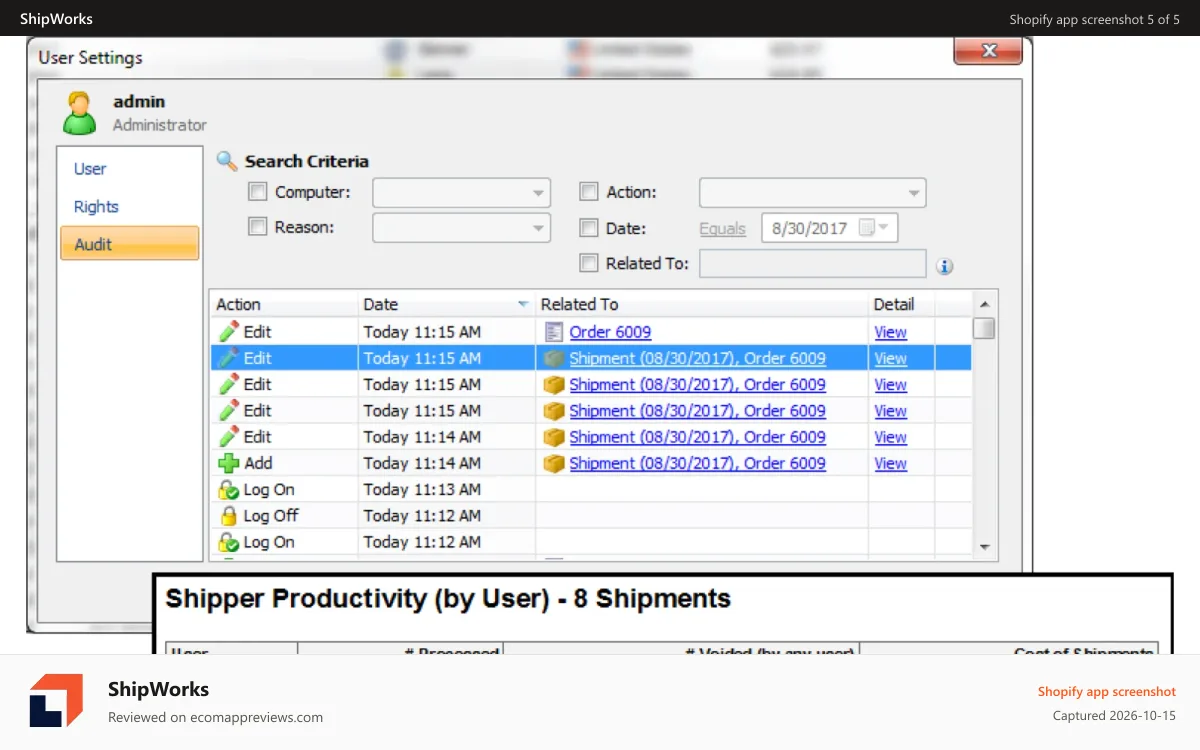Open the Shipment link in the highlighted row
The width and height of the screenshot is (1200, 750).
click(697, 358)
